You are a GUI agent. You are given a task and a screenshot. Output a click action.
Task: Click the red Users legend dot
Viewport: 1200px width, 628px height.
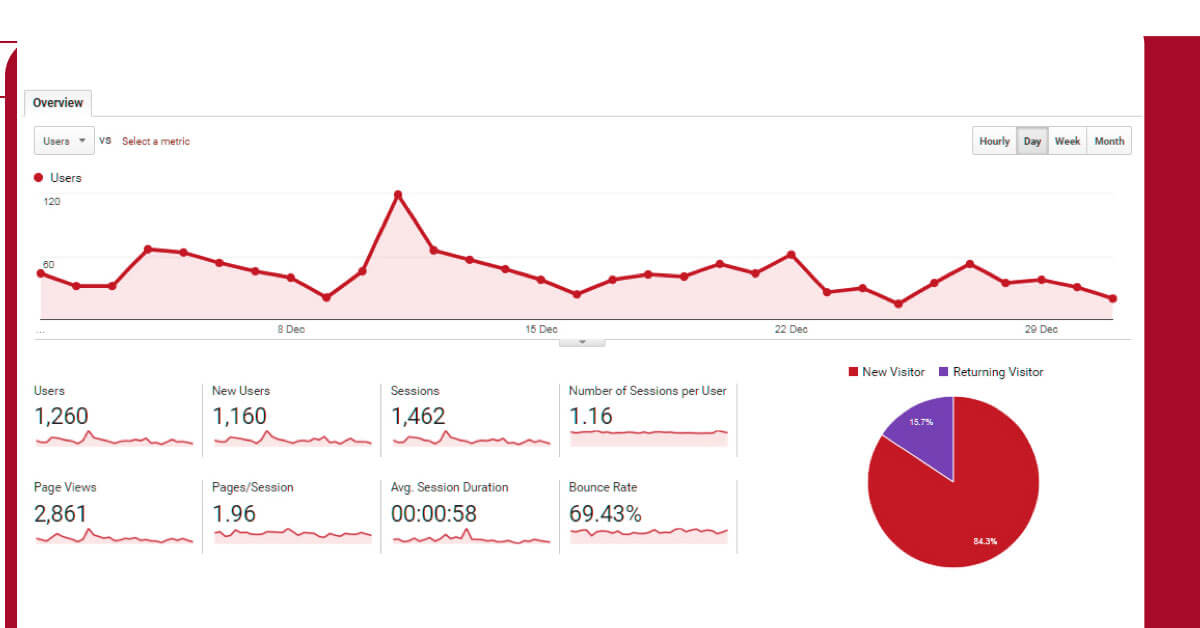click(39, 178)
